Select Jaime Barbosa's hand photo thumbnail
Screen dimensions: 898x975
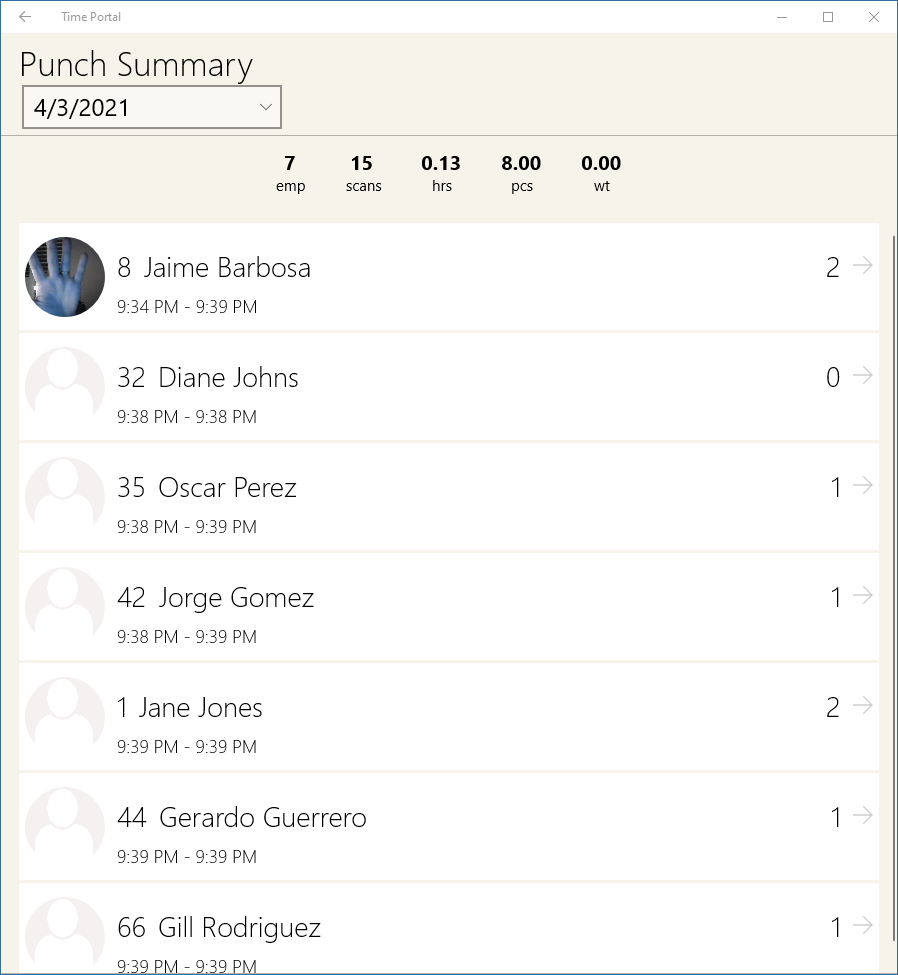click(x=65, y=277)
